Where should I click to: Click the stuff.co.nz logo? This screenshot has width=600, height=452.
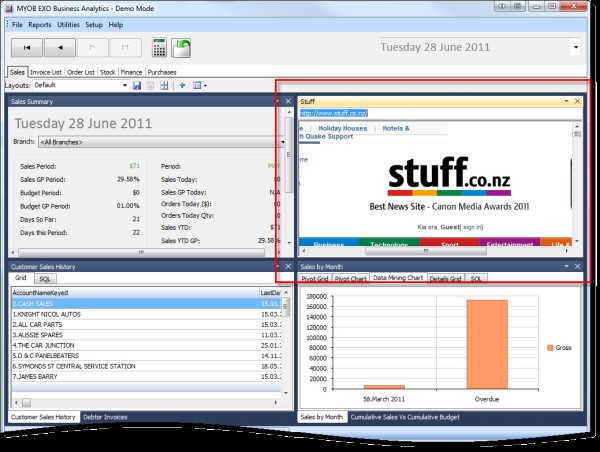tap(449, 176)
